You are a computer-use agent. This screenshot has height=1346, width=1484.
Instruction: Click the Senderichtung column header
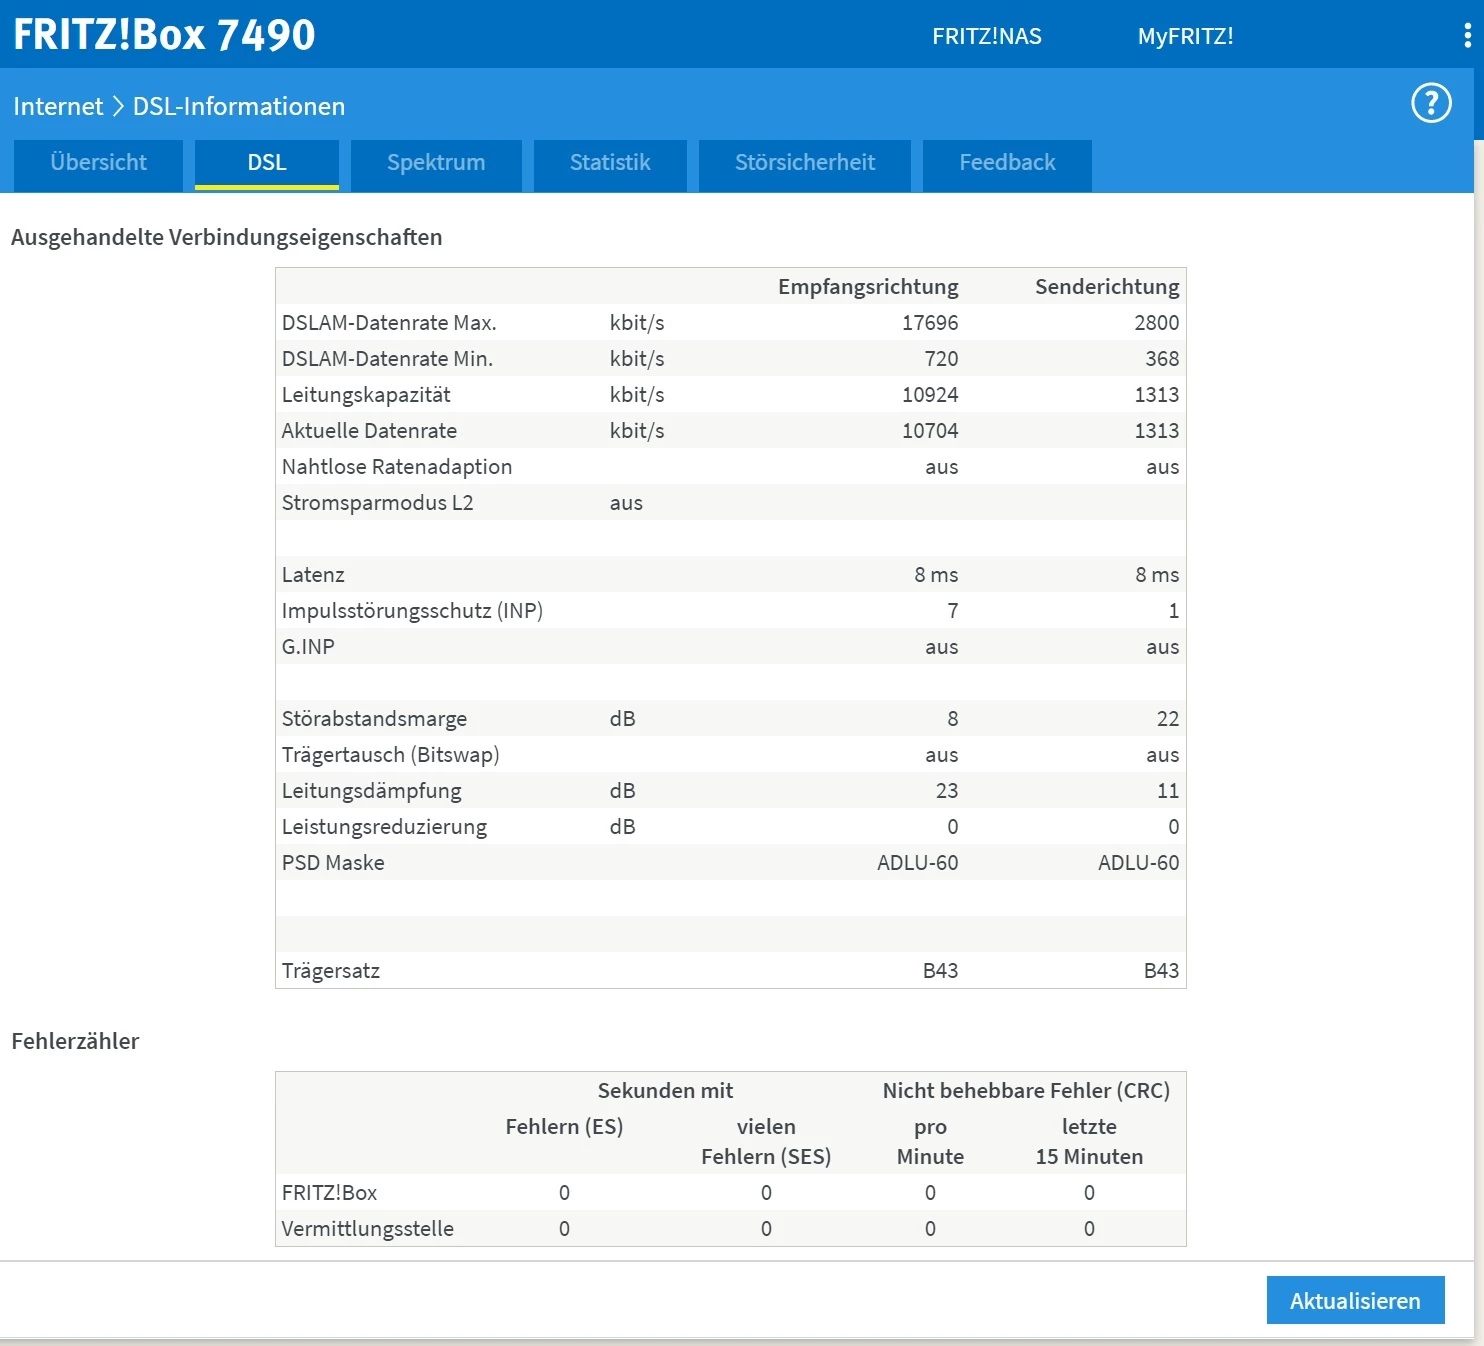pyautogui.click(x=1107, y=287)
